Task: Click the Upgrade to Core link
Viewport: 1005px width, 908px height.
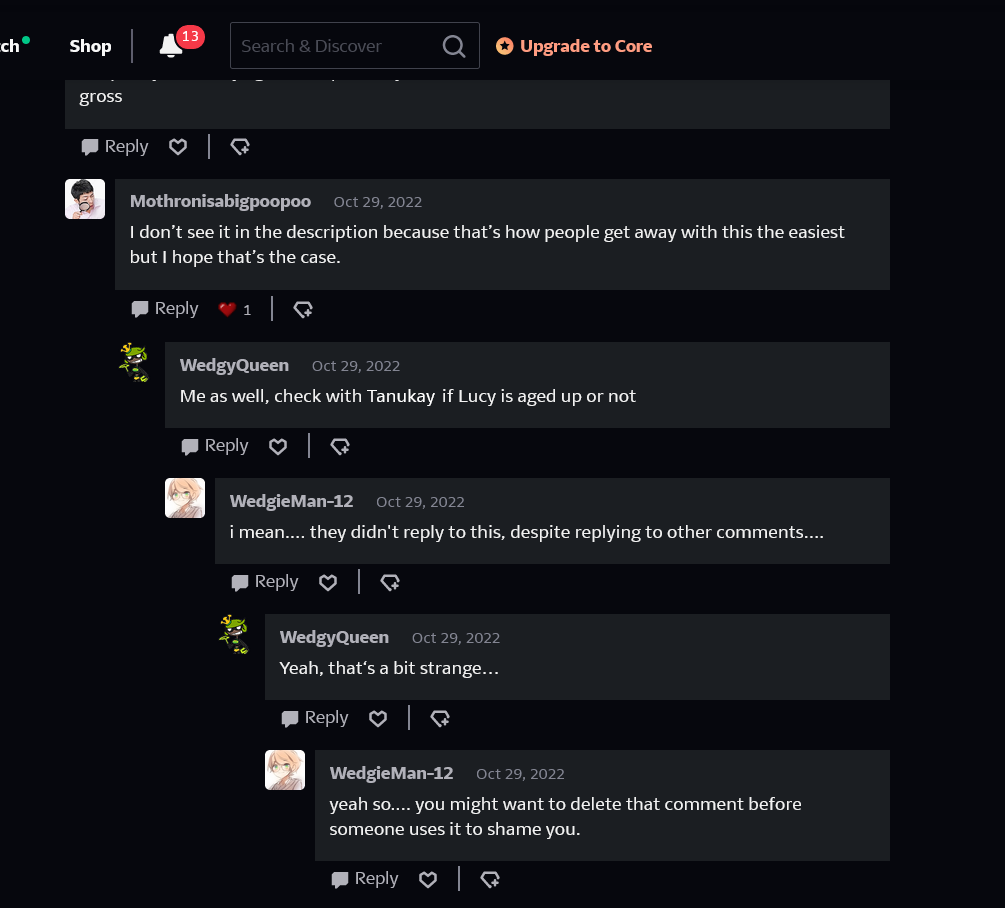Action: [575, 46]
